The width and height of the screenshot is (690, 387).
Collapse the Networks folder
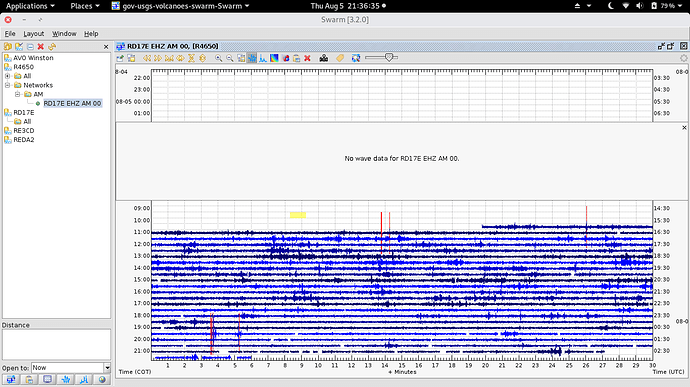pos(7,85)
